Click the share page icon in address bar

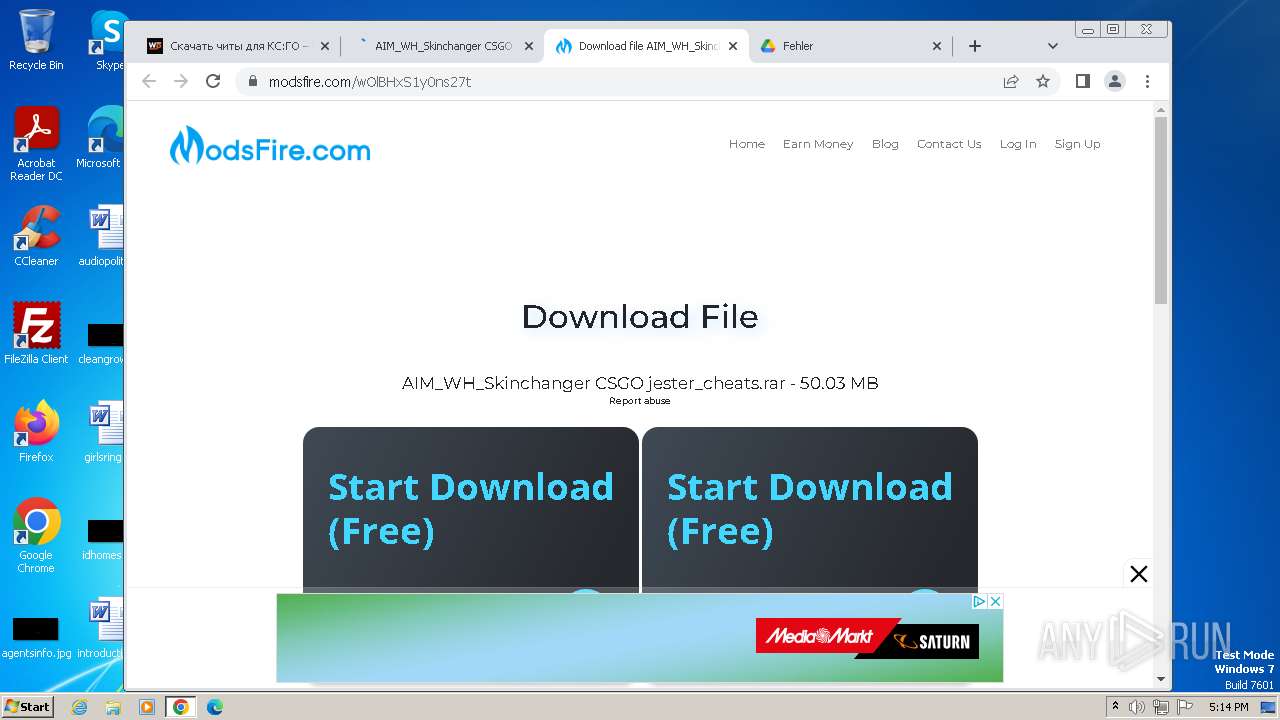pyautogui.click(x=1011, y=81)
